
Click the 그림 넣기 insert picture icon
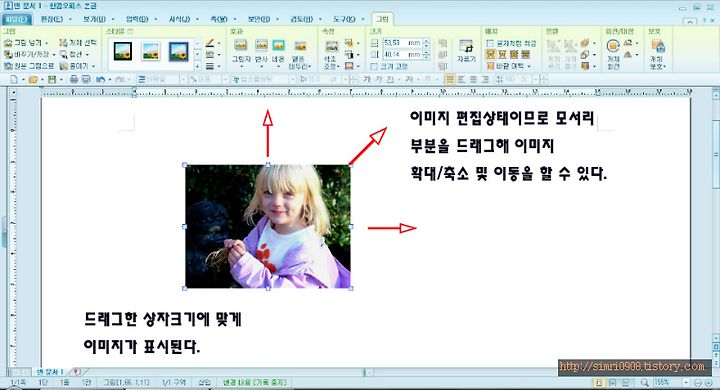[8, 43]
